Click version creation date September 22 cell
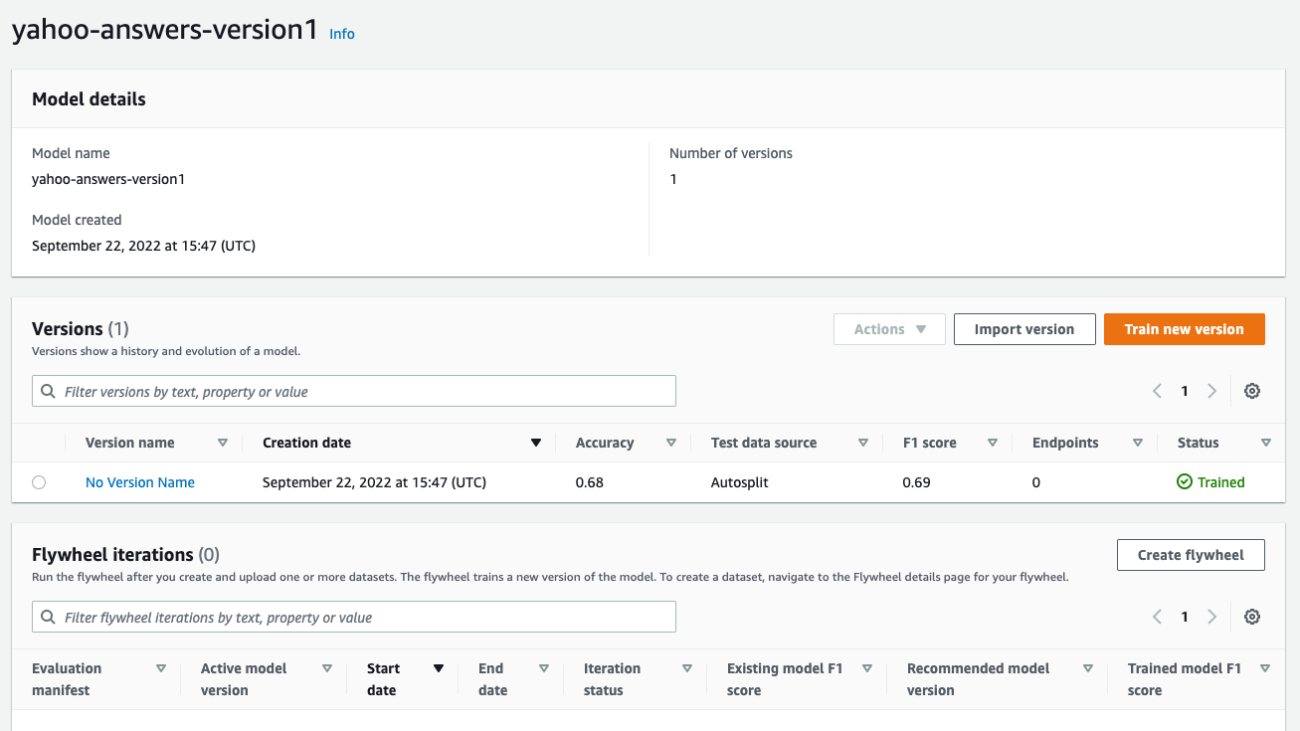This screenshot has height=731, width=1300. pos(374,482)
